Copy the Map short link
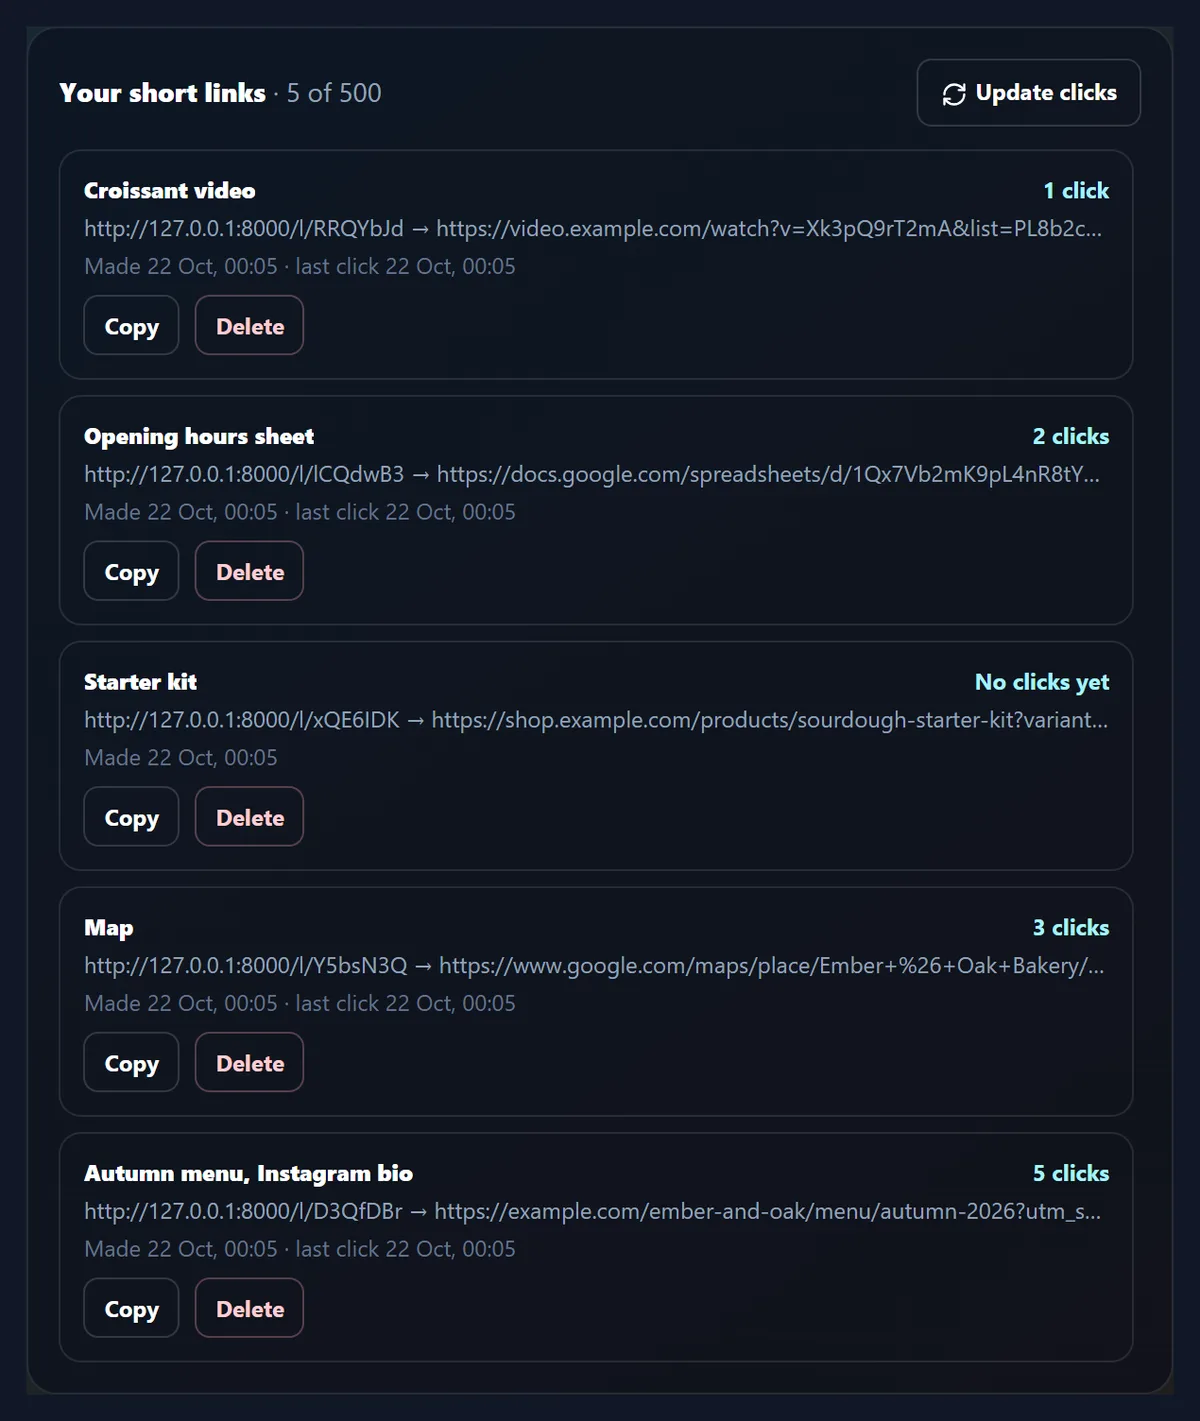Viewport: 1200px width, 1421px height. pyautogui.click(x=131, y=1063)
